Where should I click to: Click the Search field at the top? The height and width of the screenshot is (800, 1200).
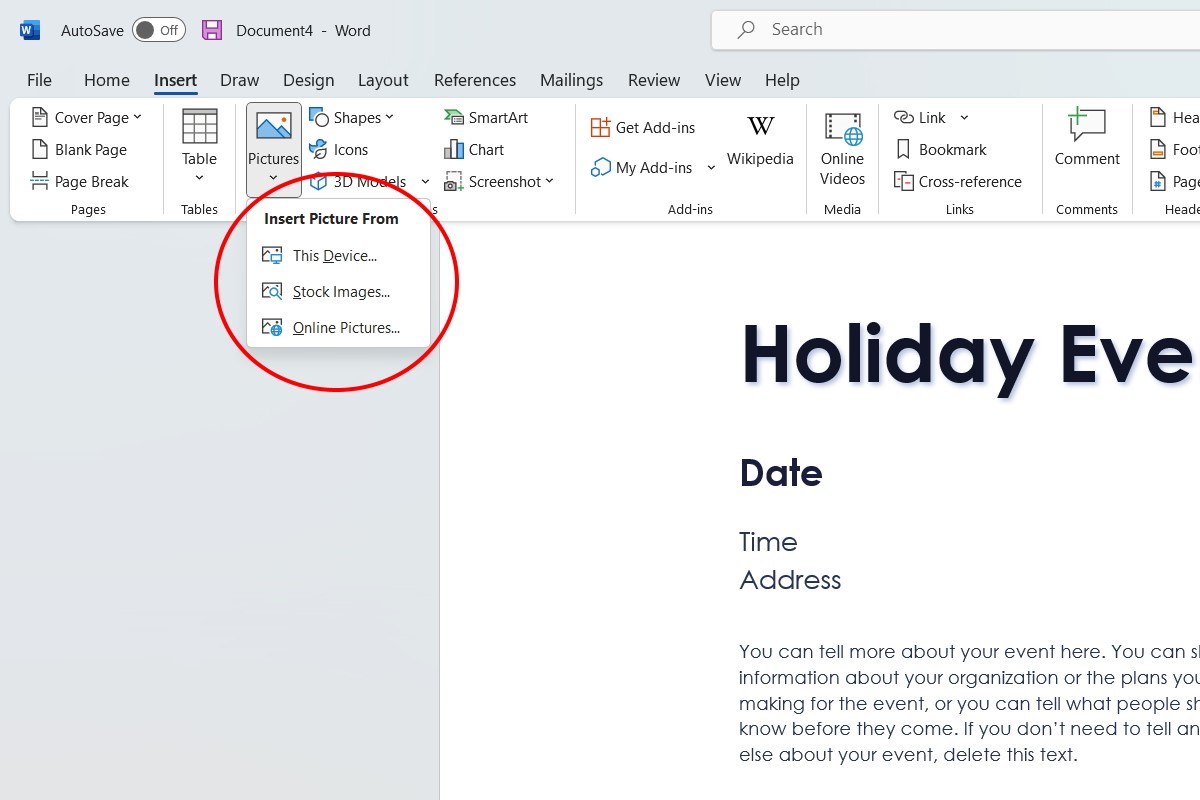(x=900, y=29)
